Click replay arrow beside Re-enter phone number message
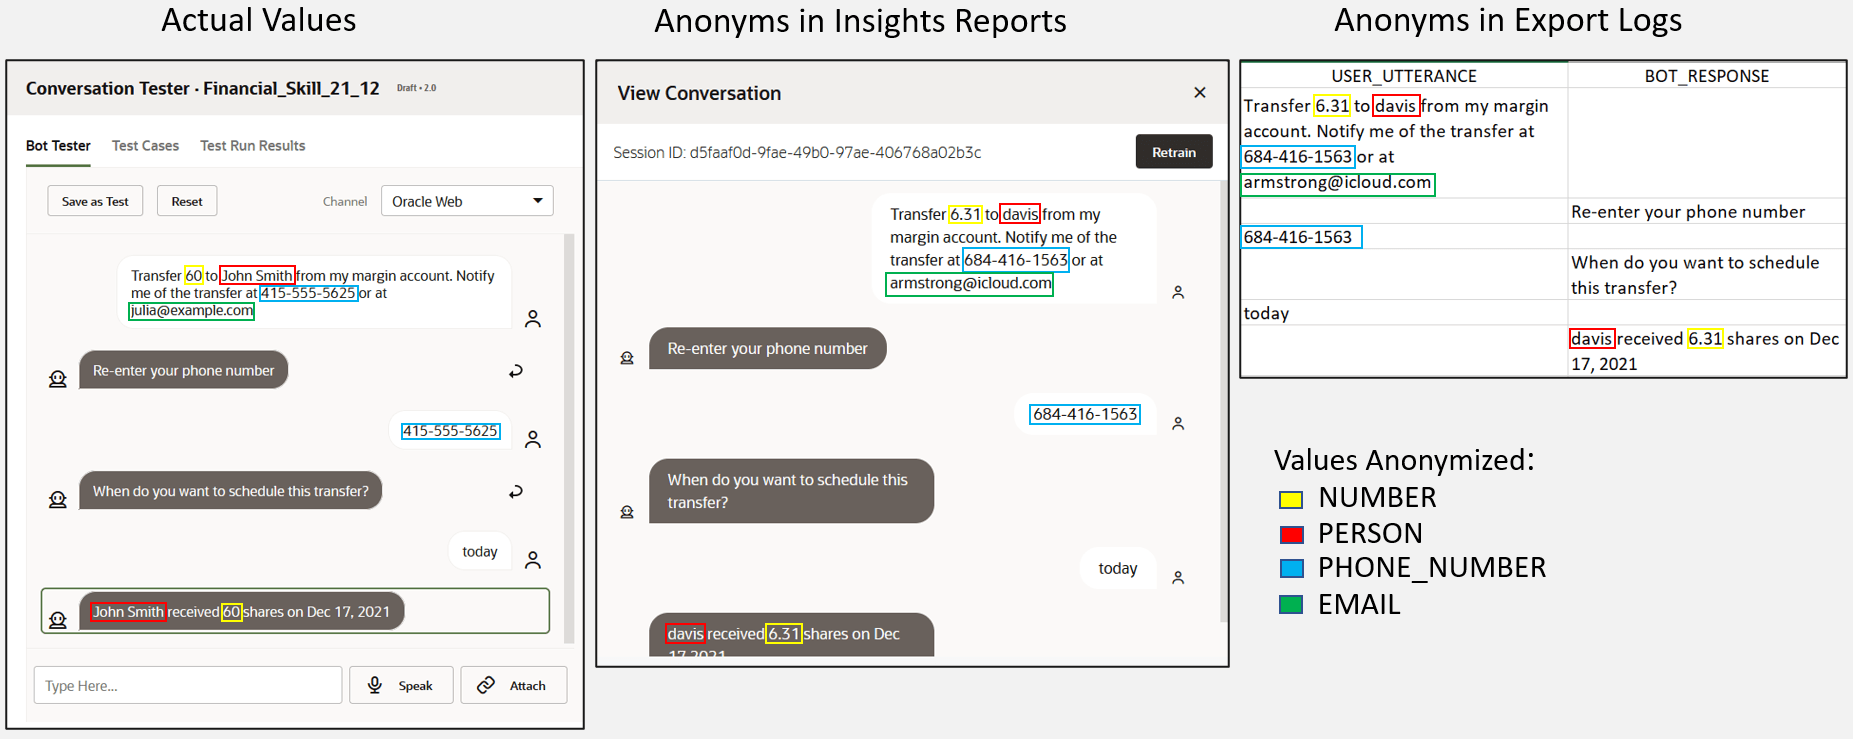This screenshot has width=1853, height=739. (516, 371)
